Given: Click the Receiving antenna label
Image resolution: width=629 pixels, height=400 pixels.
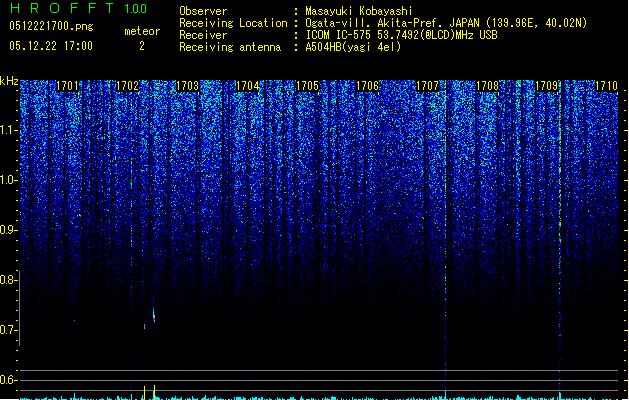Looking at the screenshot, I should [x=230, y=47].
